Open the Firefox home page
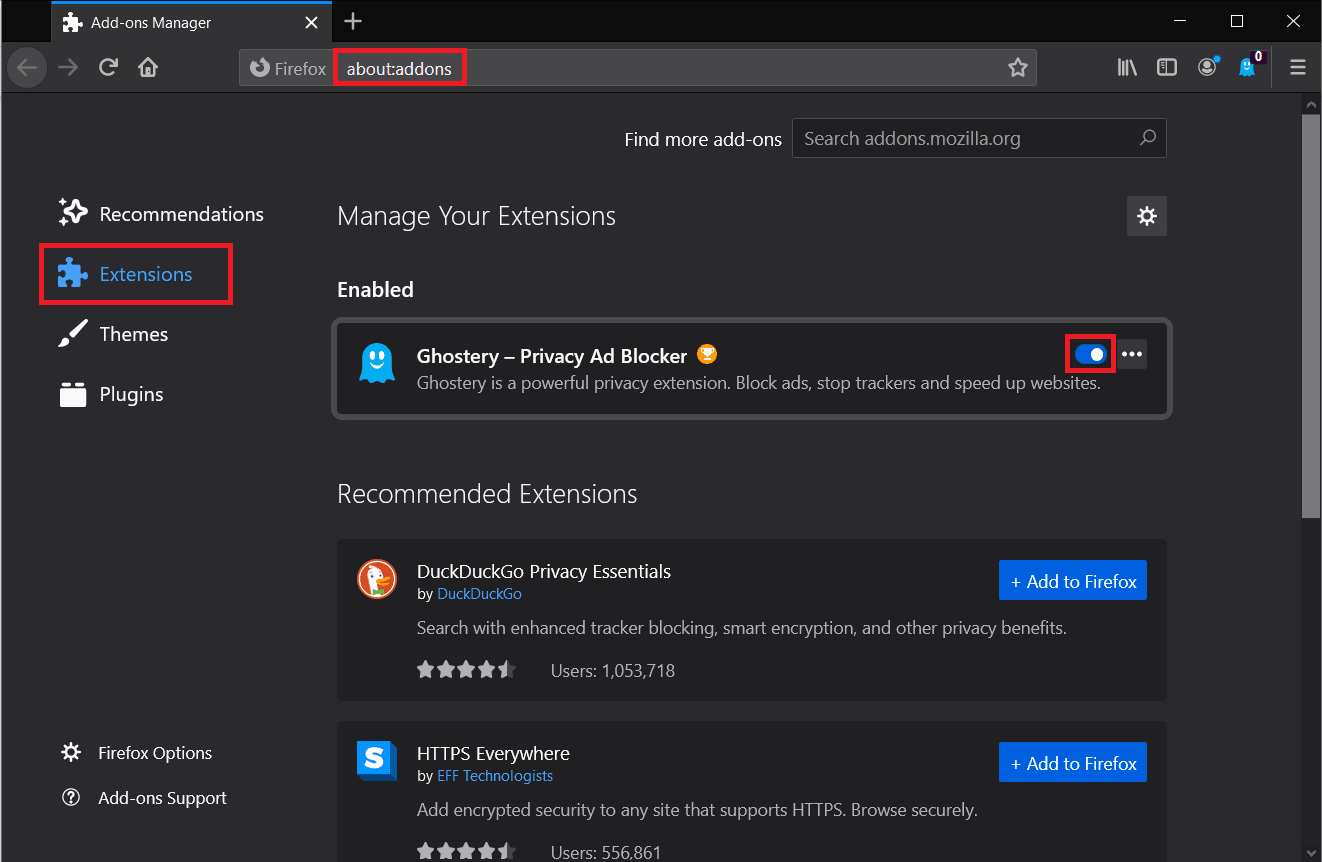The image size is (1322, 862). click(x=148, y=68)
